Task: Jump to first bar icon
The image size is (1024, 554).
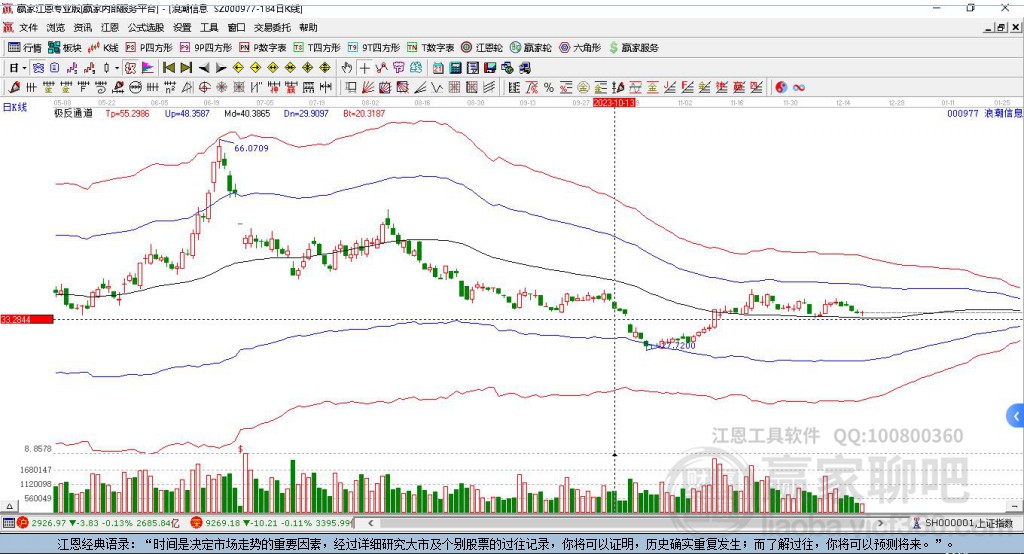Action: [x=168, y=68]
